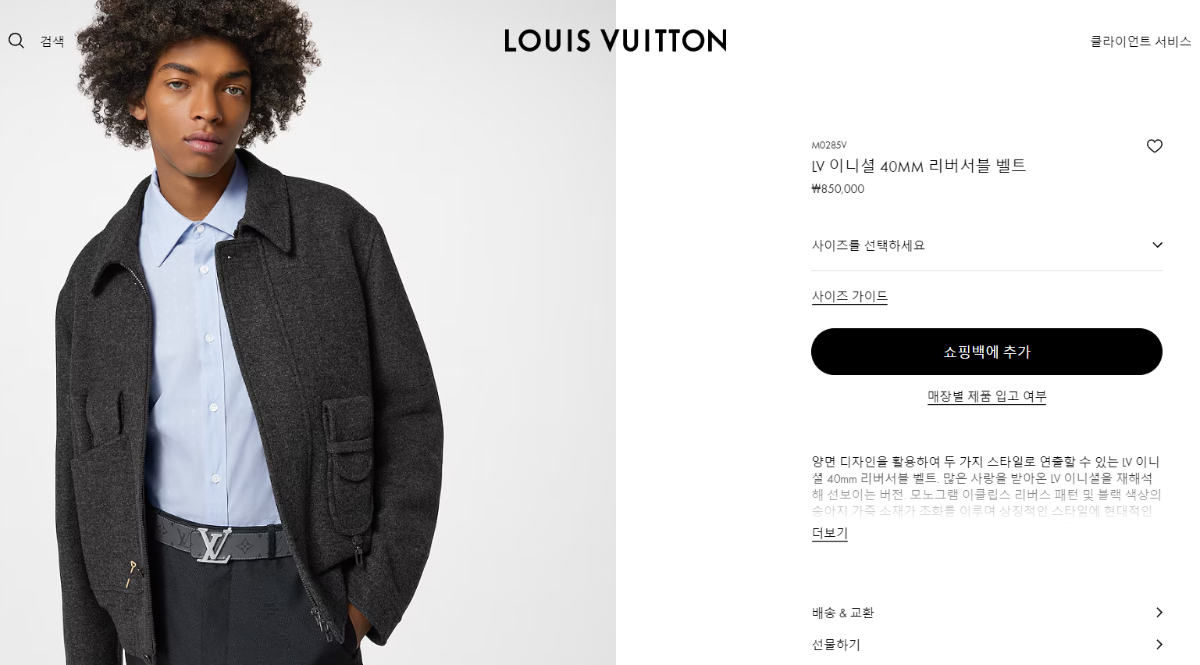The image size is (1200, 665).
Task: Click the LV belt buckle in photo
Action: 213,545
